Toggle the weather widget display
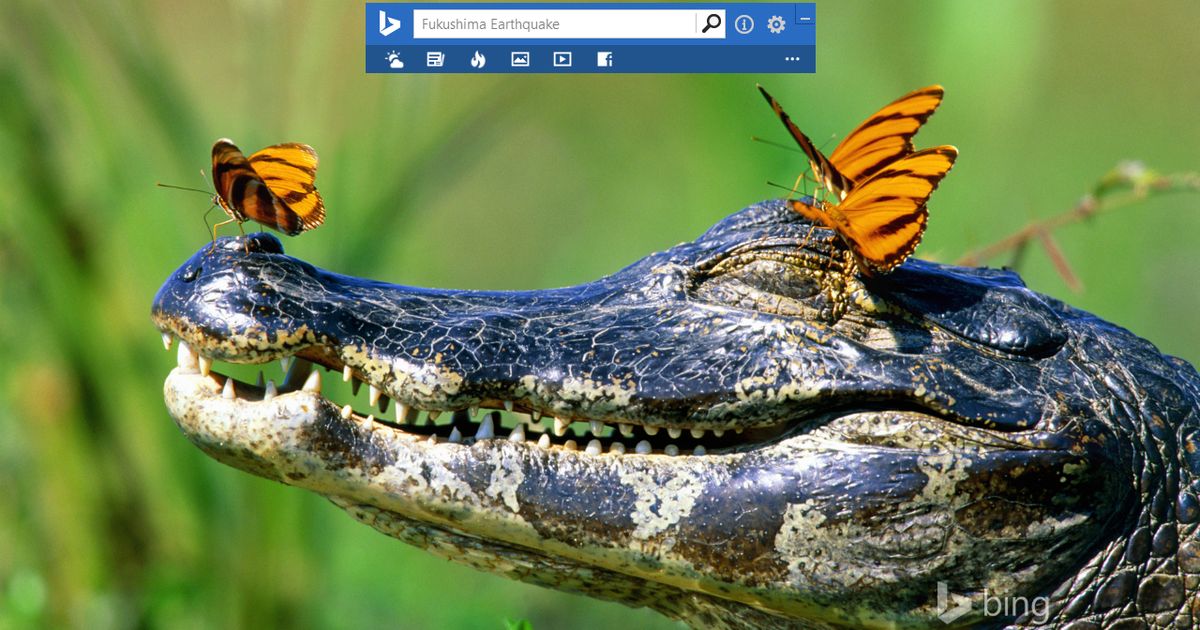The width and height of the screenshot is (1200, 630). point(394,60)
